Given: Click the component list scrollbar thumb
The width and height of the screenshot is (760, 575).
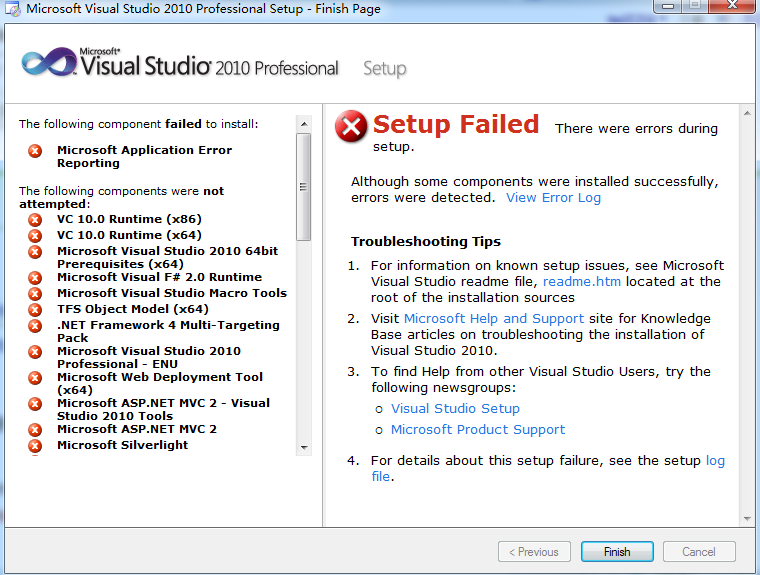Looking at the screenshot, I should tap(304, 187).
